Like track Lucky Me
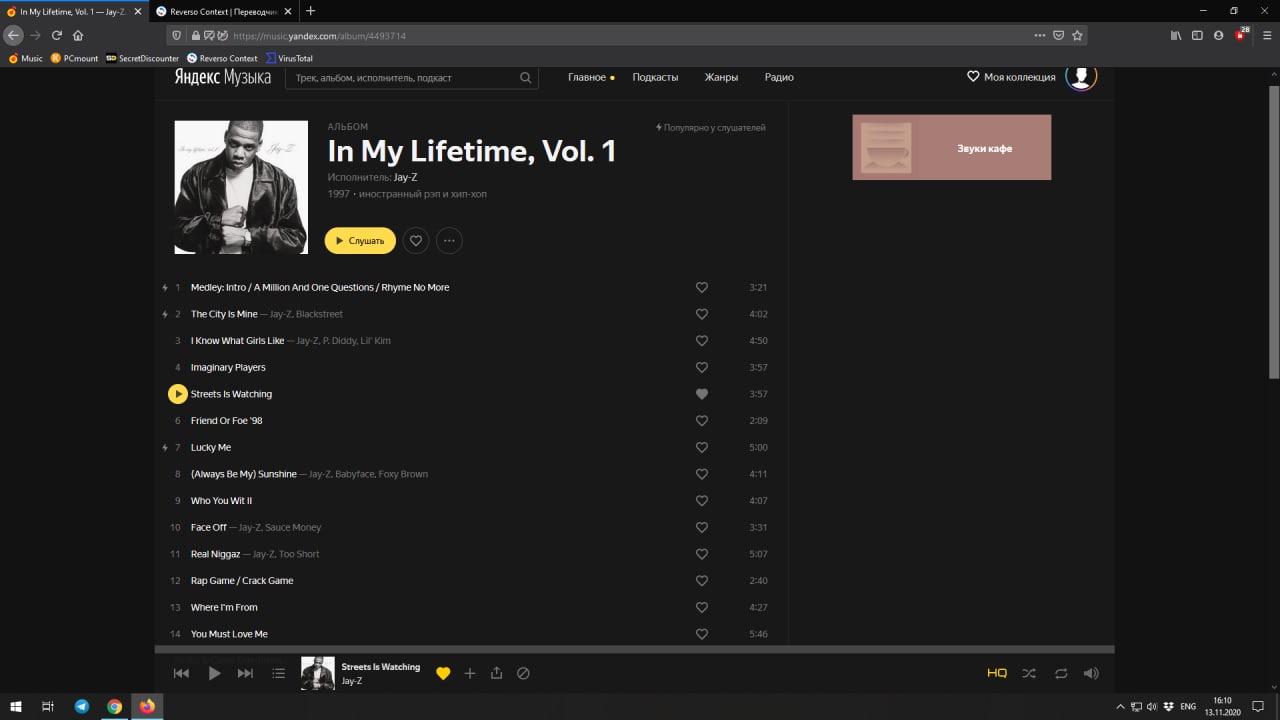The height and width of the screenshot is (720, 1280). pyautogui.click(x=702, y=447)
